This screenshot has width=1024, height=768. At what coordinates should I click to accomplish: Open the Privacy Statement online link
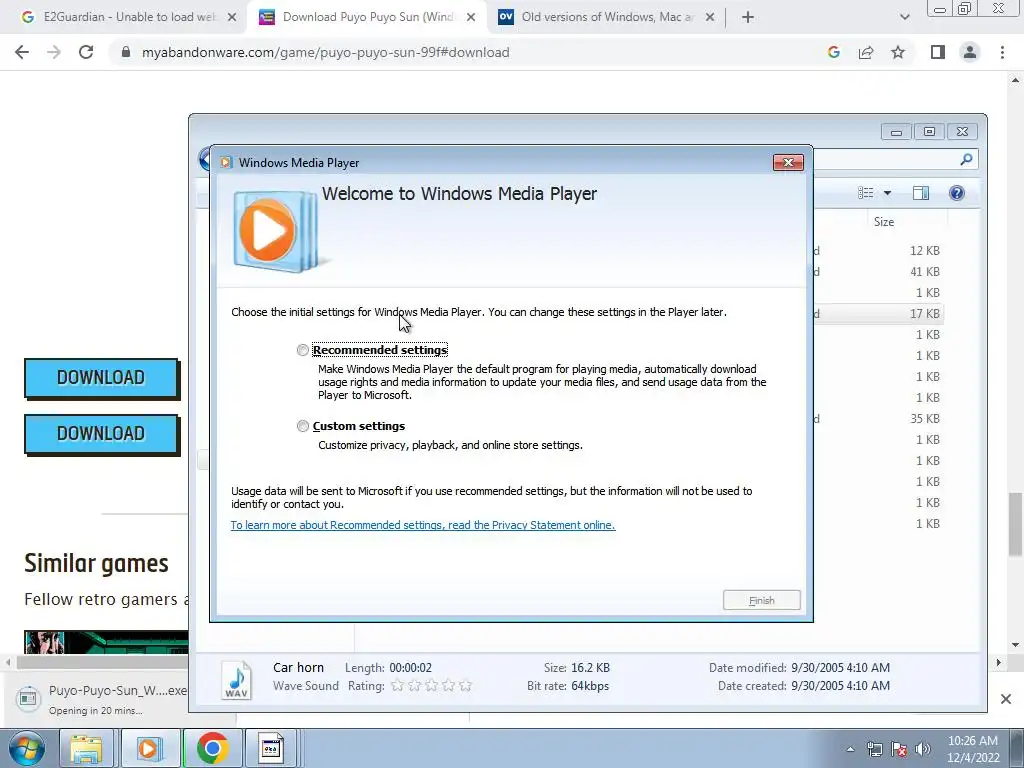coord(423,525)
